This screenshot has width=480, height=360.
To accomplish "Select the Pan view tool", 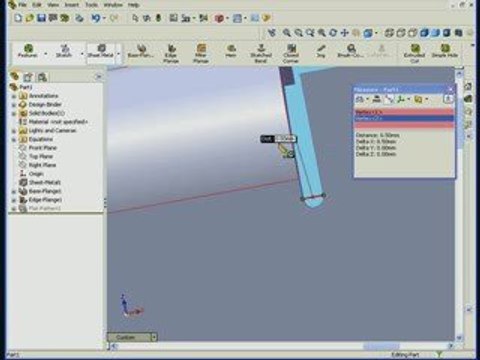I will click(x=345, y=33).
